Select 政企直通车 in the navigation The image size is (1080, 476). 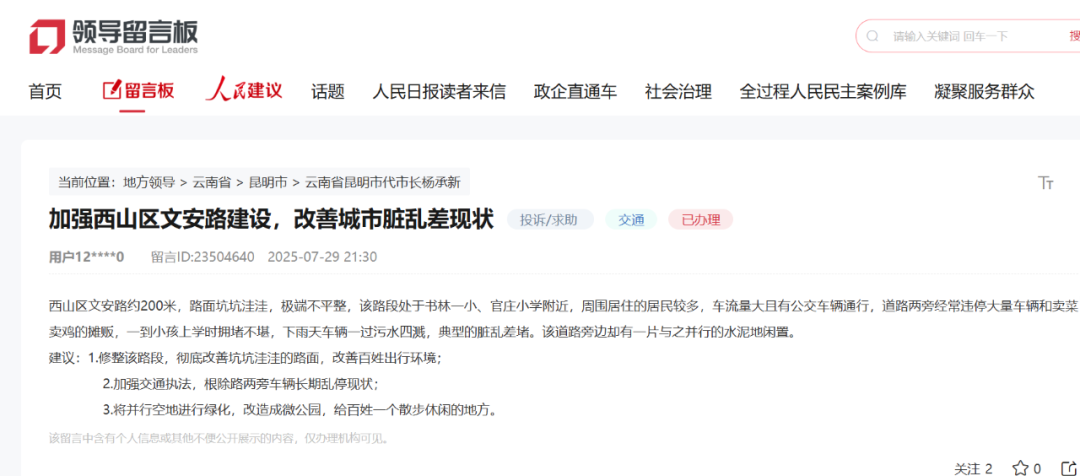point(575,92)
